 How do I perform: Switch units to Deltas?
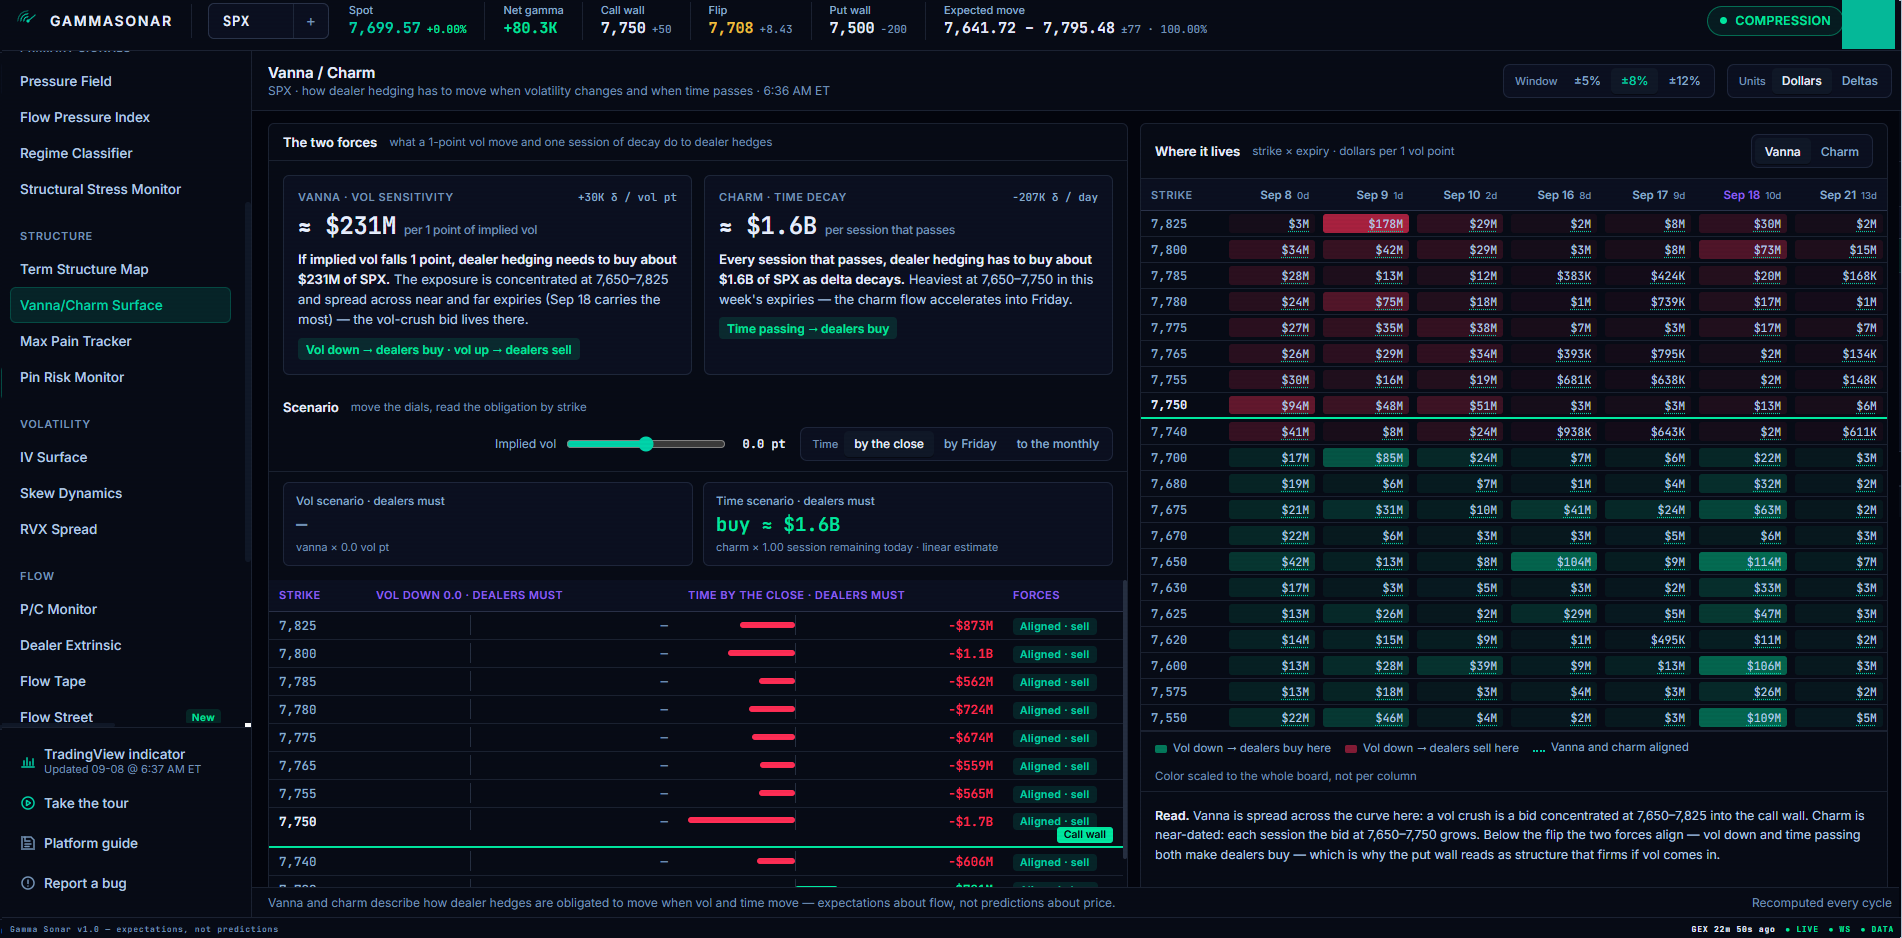1859,81
